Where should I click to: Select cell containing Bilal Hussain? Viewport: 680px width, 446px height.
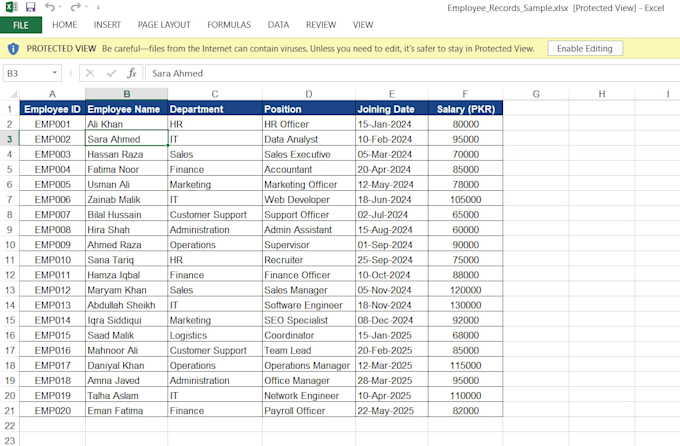click(127, 215)
